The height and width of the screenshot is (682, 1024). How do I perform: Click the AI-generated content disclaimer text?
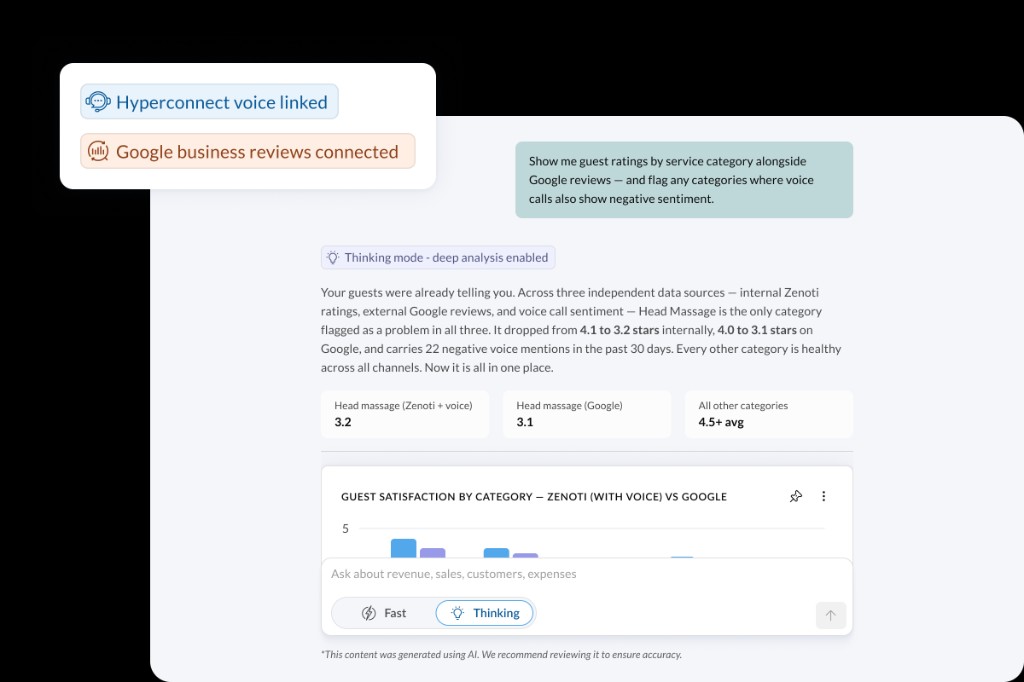502,655
